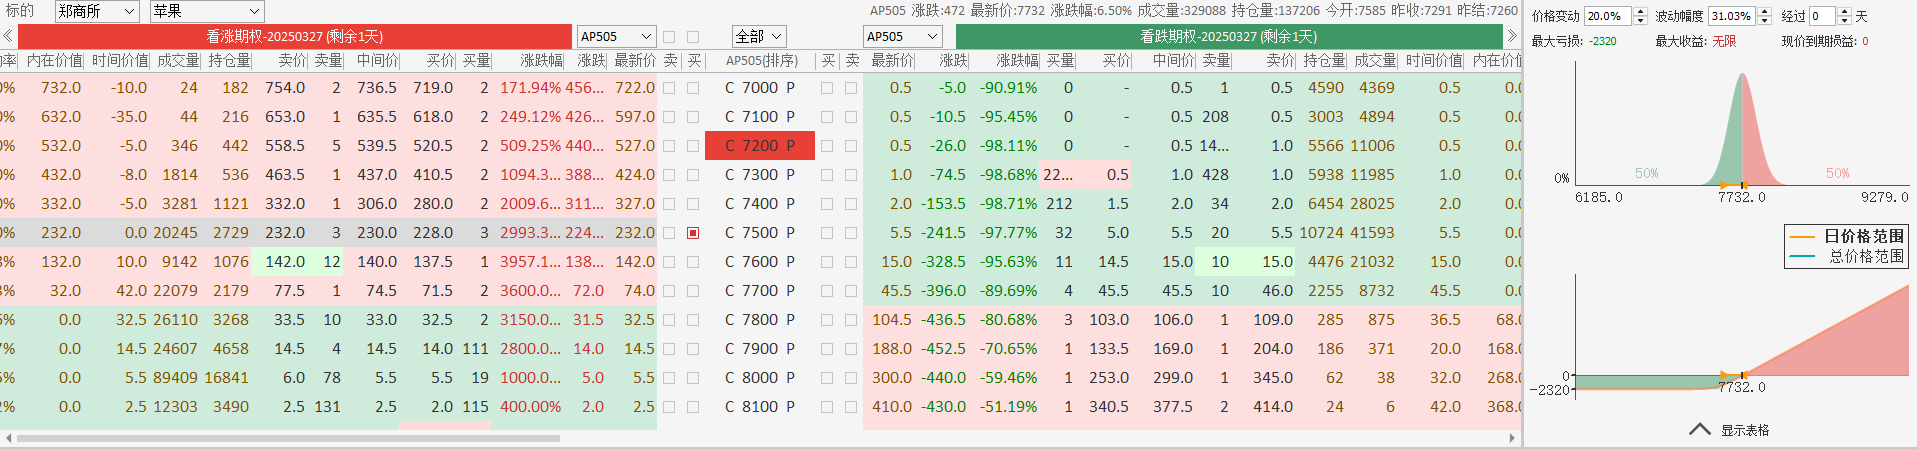Decrease 波动幅度 with the down spinner arrow
Image resolution: width=1917 pixels, height=449 pixels.
1764,21
